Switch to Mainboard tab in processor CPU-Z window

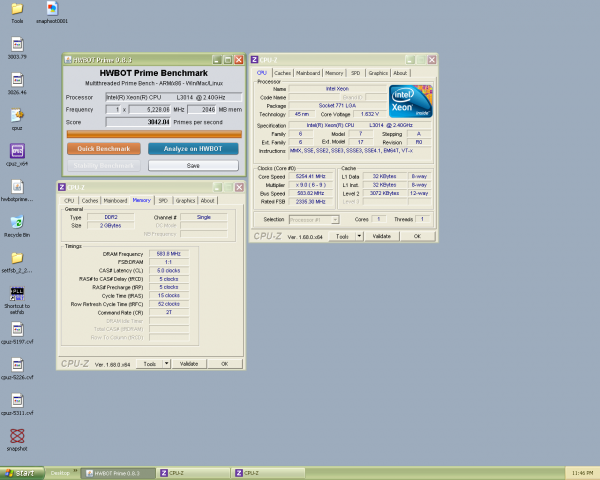tap(308, 73)
